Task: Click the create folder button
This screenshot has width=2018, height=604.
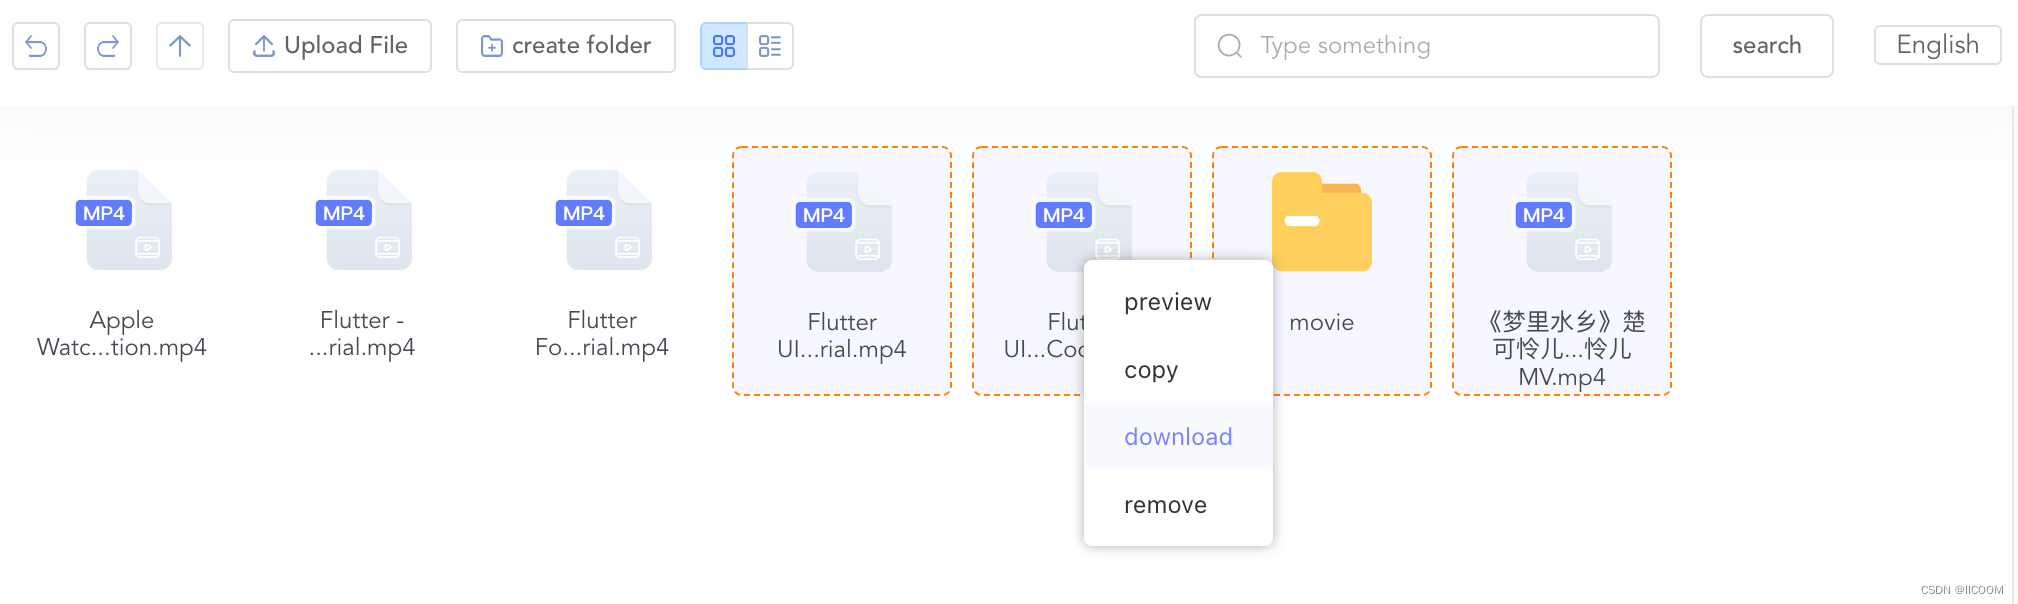Action: tap(566, 46)
